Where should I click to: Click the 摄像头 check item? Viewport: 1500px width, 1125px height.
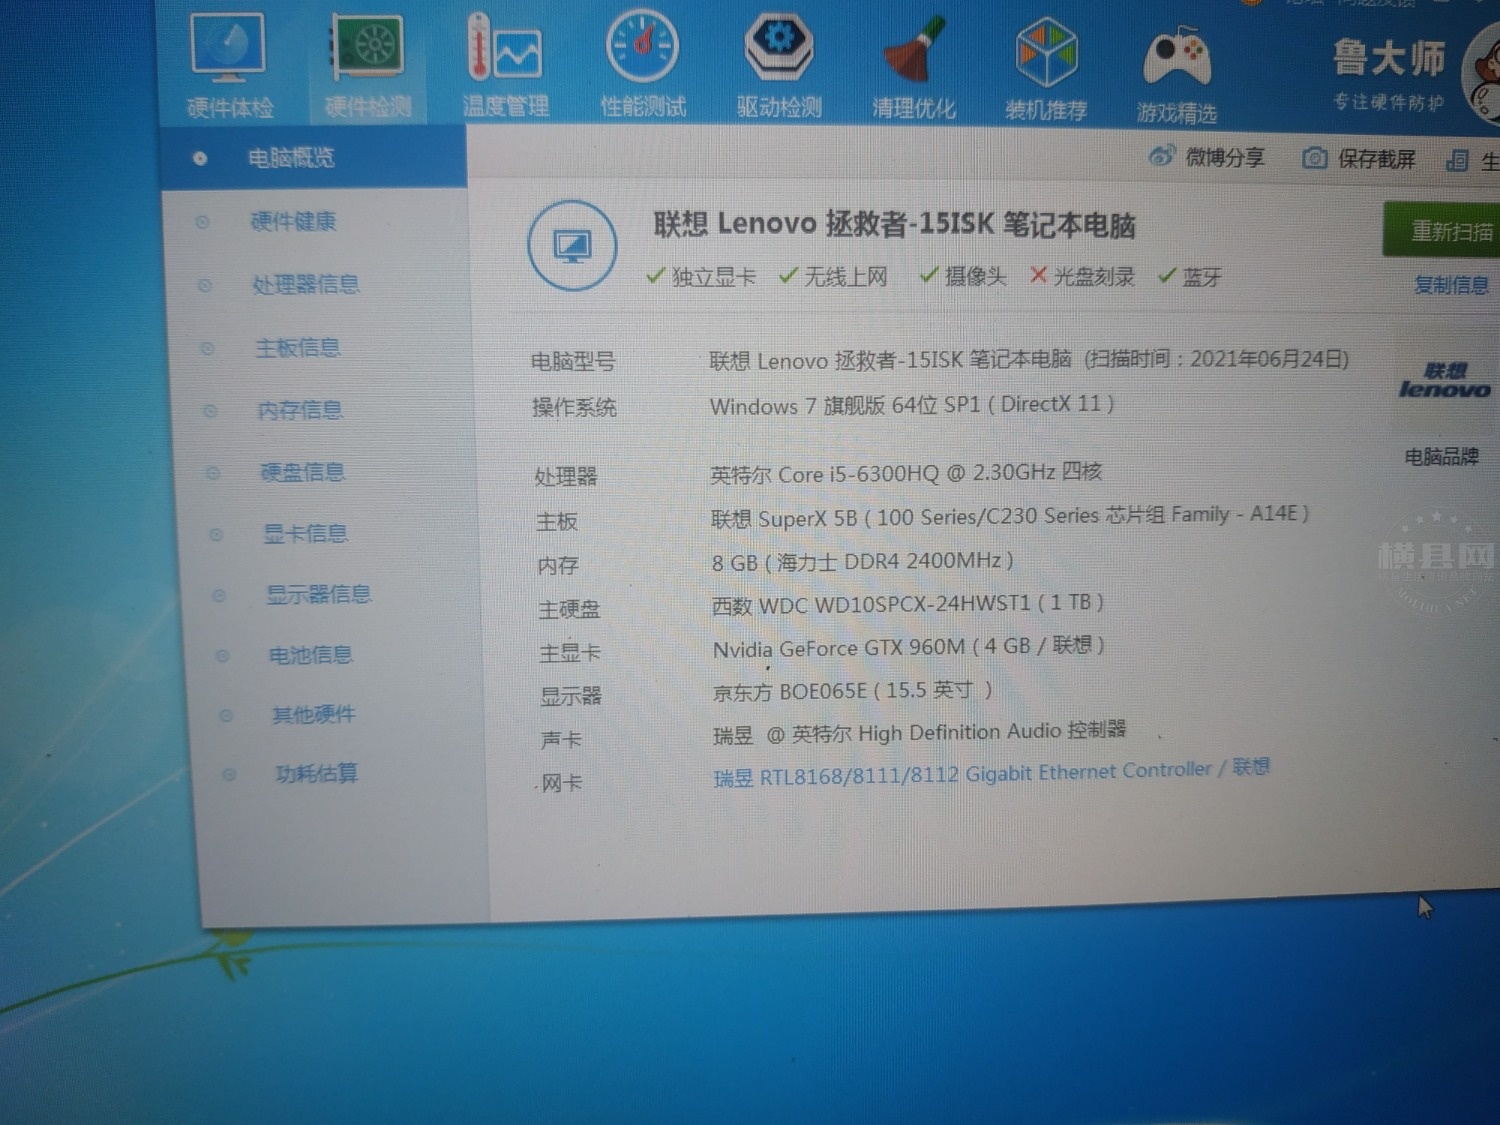(x=962, y=276)
